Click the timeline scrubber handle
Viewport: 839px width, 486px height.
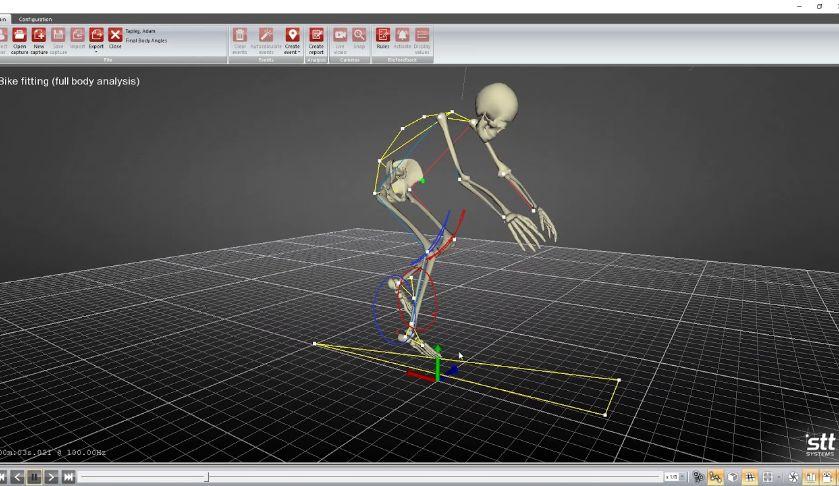pos(207,476)
